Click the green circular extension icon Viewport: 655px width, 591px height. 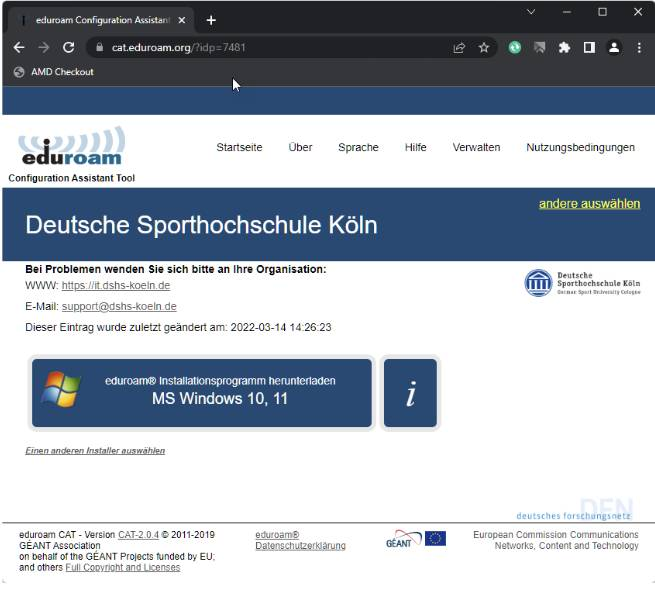515,48
